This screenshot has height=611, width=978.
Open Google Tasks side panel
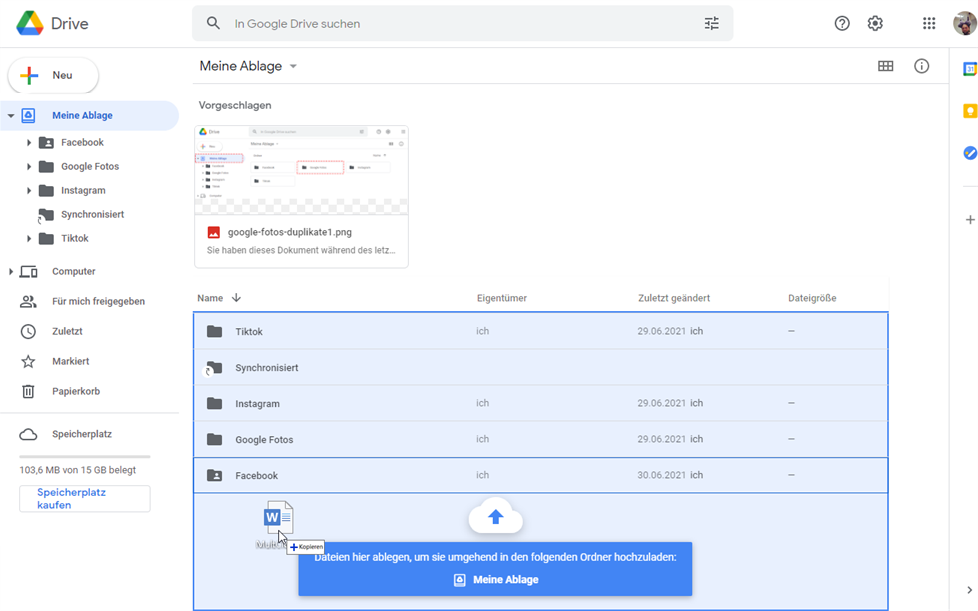pos(969,153)
